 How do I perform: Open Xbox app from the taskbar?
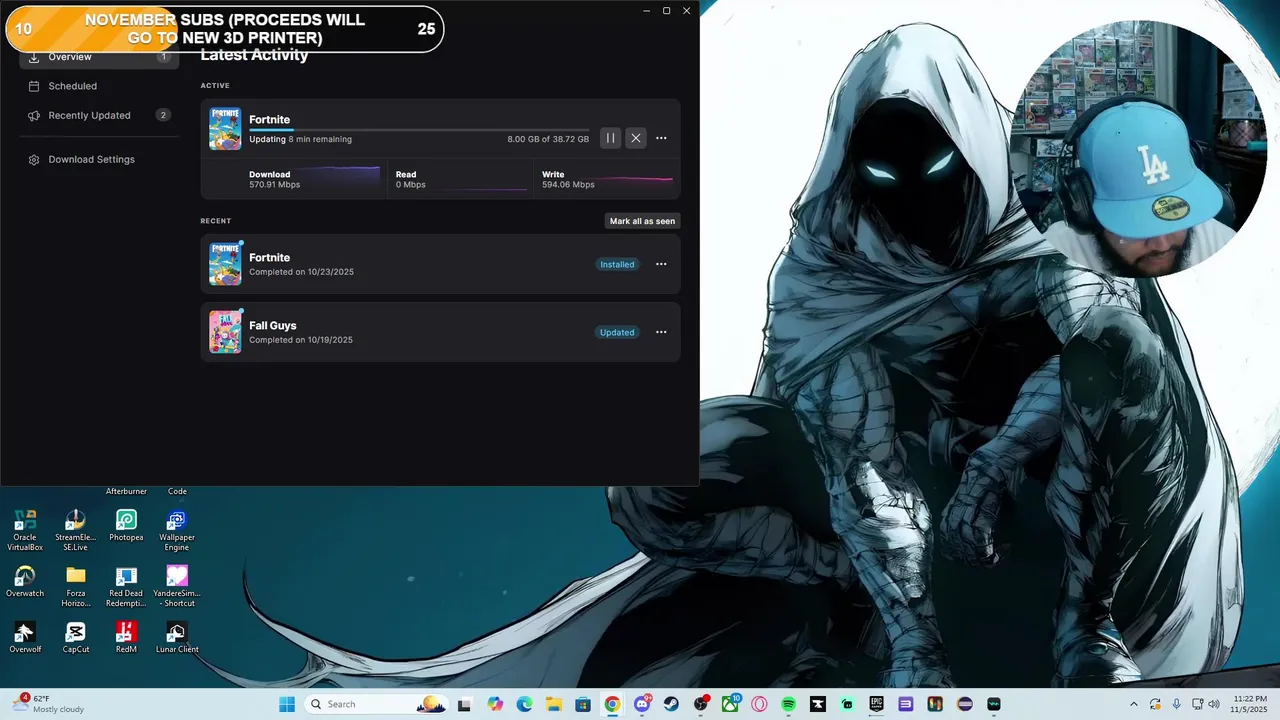(x=730, y=704)
